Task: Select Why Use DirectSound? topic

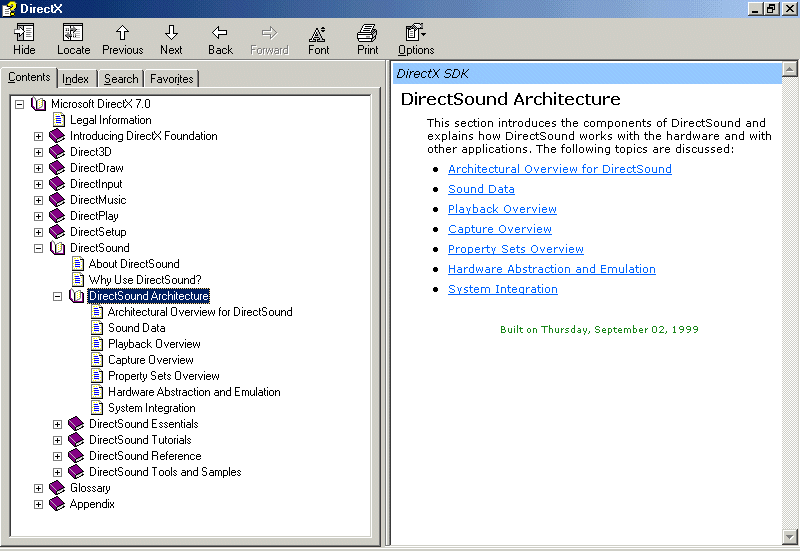Action: pyautogui.click(x=144, y=280)
